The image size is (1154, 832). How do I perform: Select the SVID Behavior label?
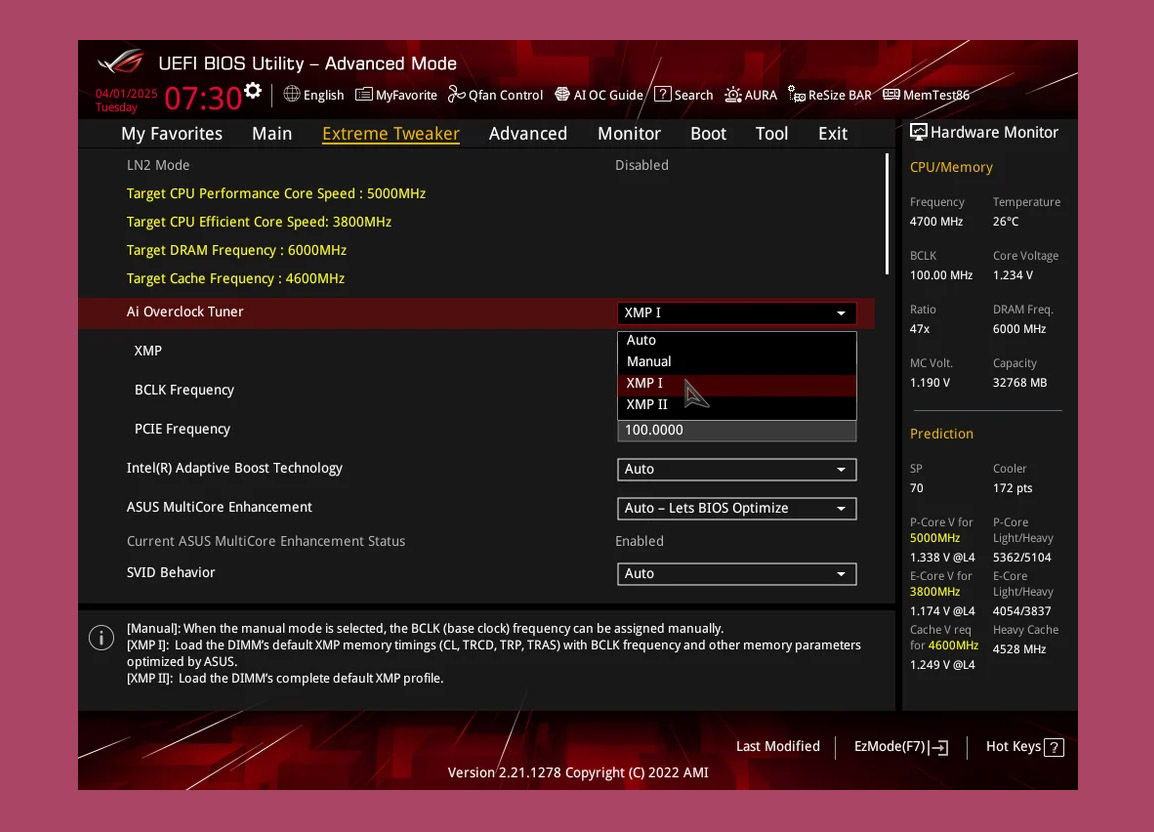click(x=171, y=572)
